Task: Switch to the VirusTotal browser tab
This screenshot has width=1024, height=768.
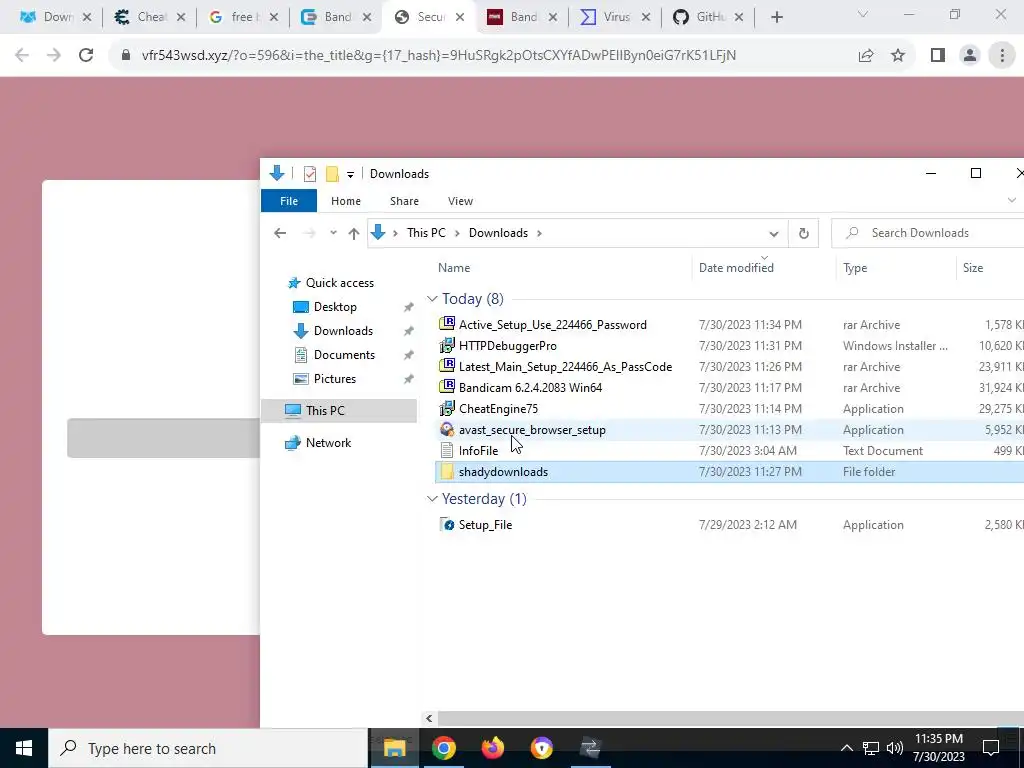Action: (x=615, y=17)
